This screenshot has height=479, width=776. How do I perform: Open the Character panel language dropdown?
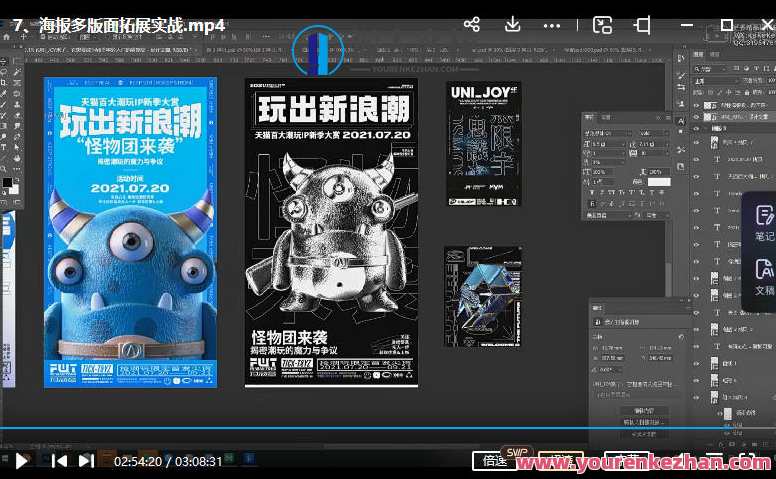(x=610, y=215)
